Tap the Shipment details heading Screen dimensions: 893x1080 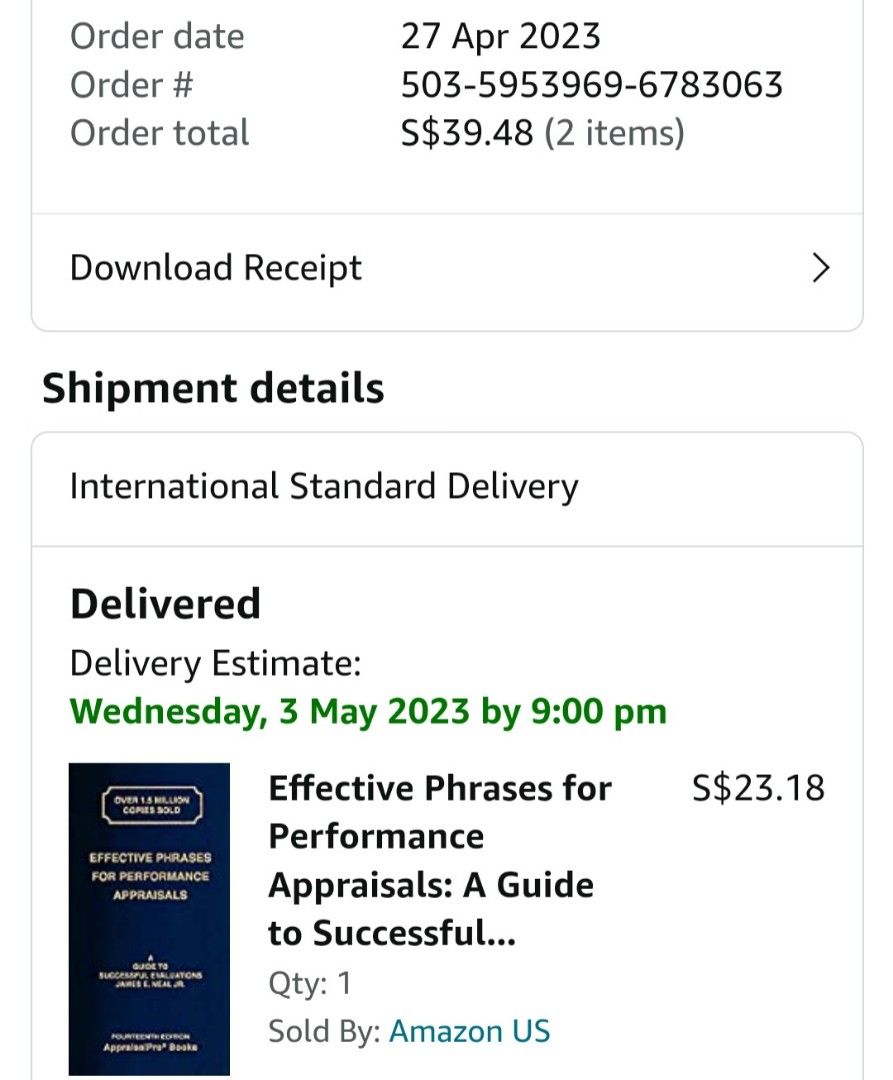(x=213, y=388)
